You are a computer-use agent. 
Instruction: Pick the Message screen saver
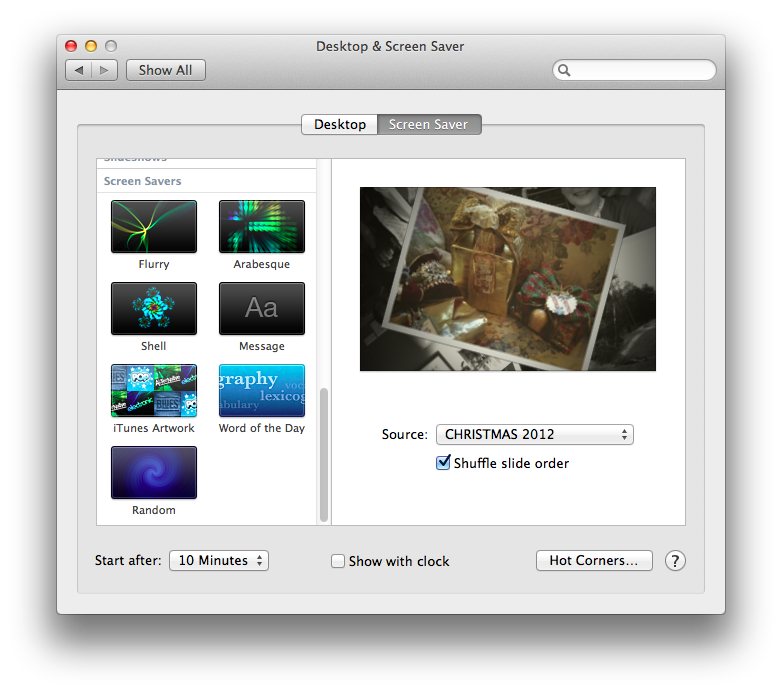click(x=262, y=309)
